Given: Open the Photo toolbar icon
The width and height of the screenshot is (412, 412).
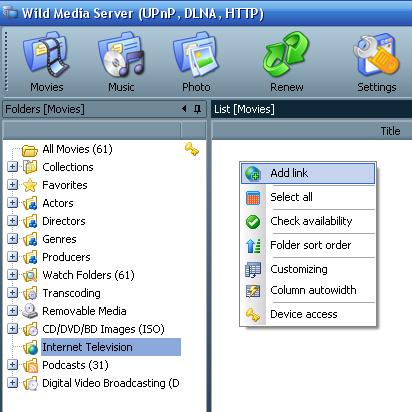Looking at the screenshot, I should pyautogui.click(x=196, y=54).
